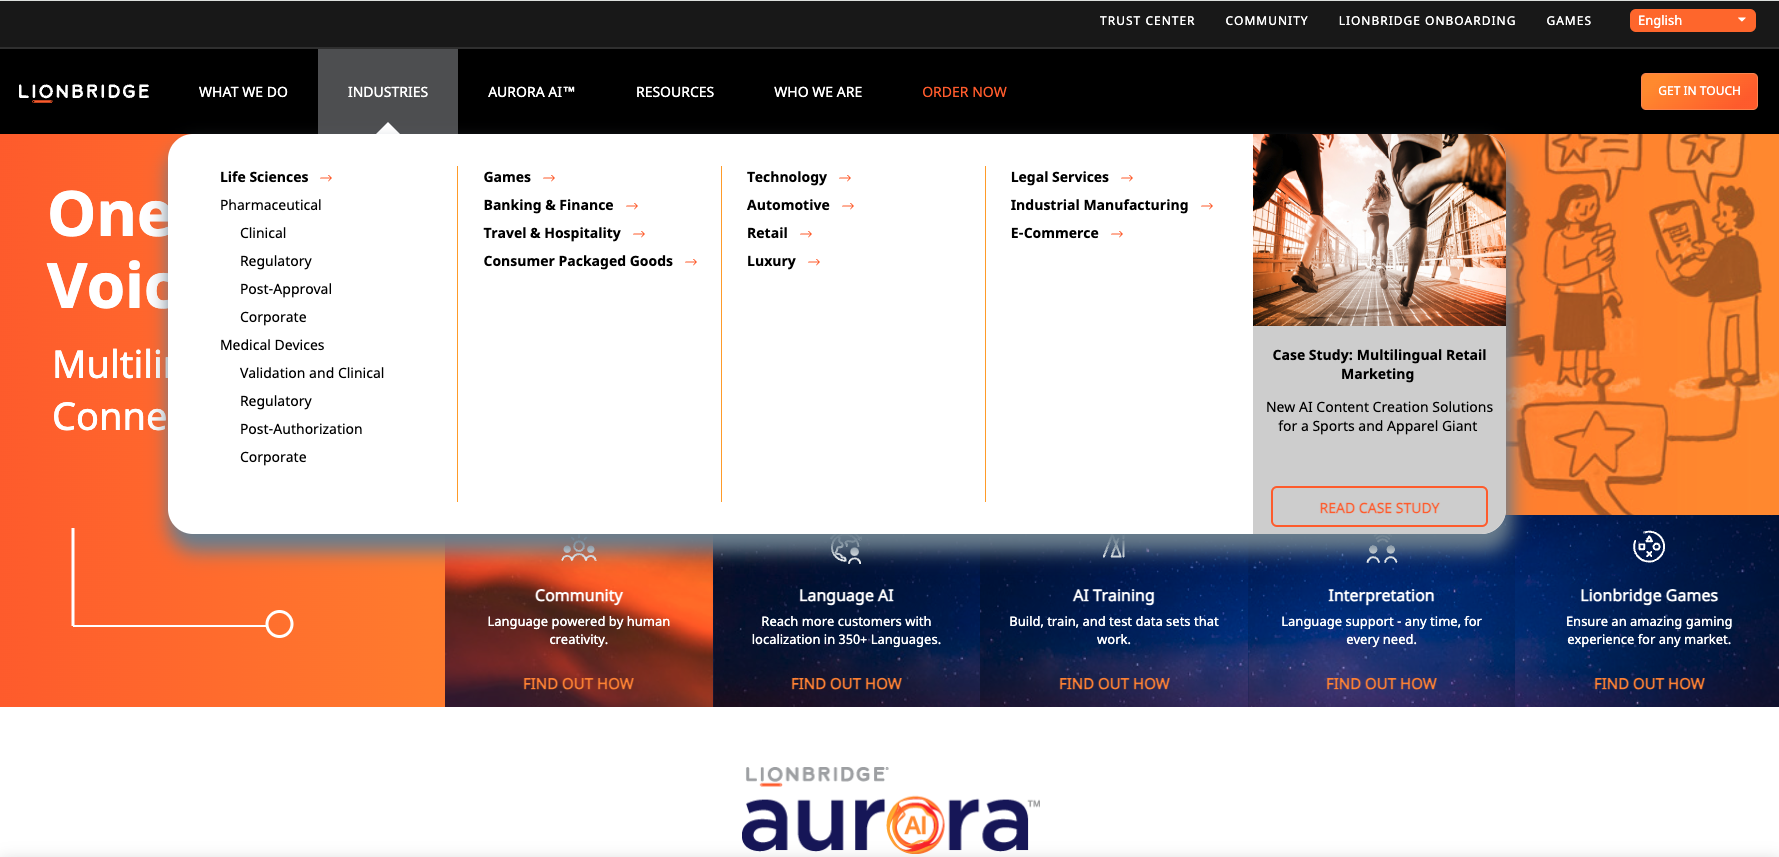Screen dimensions: 1779x857
Task: Click Find Out How under Lionbridge Games
Action: tap(1649, 684)
